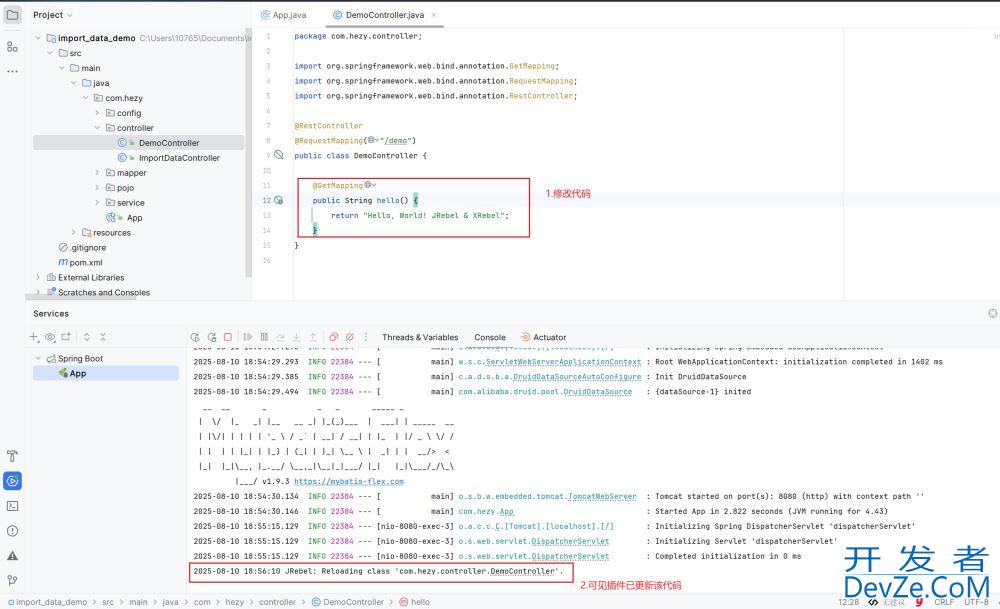The height and width of the screenshot is (609, 1000).
Task: Expand the resources folder
Action: point(74,232)
